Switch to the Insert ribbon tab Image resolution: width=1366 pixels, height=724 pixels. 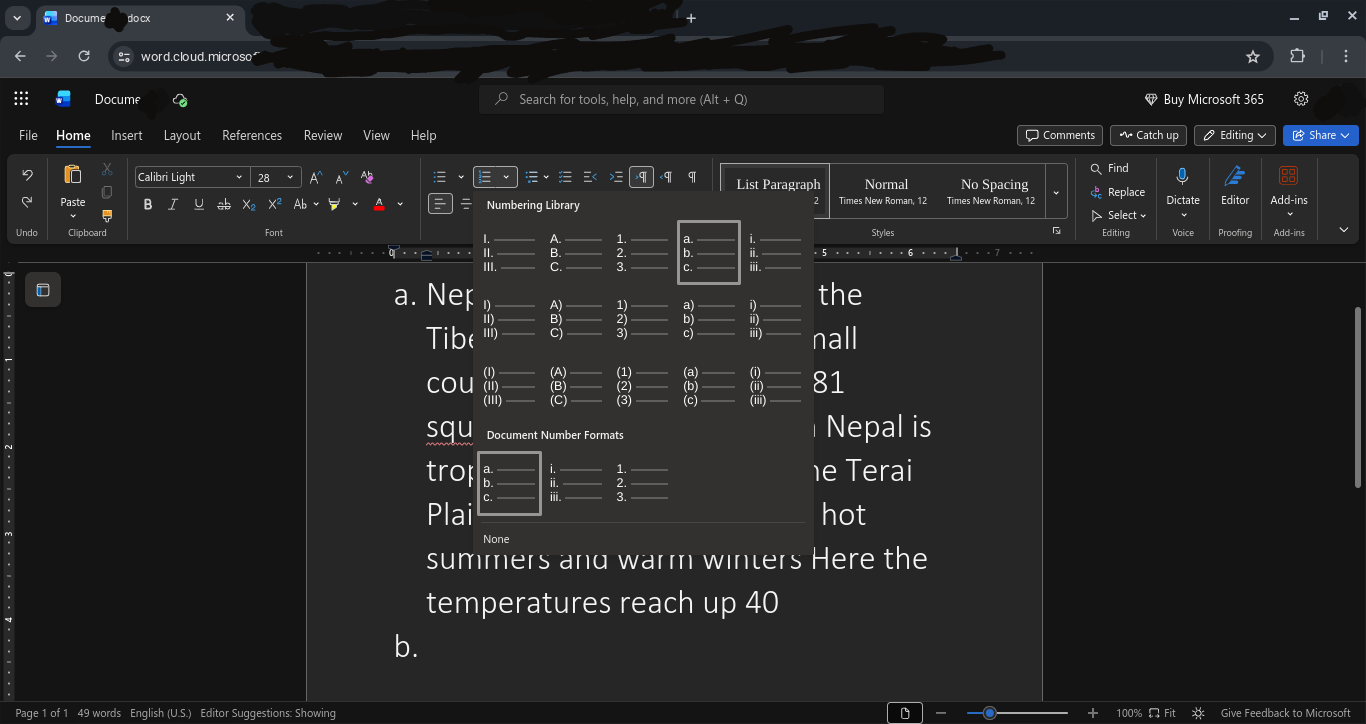point(126,135)
